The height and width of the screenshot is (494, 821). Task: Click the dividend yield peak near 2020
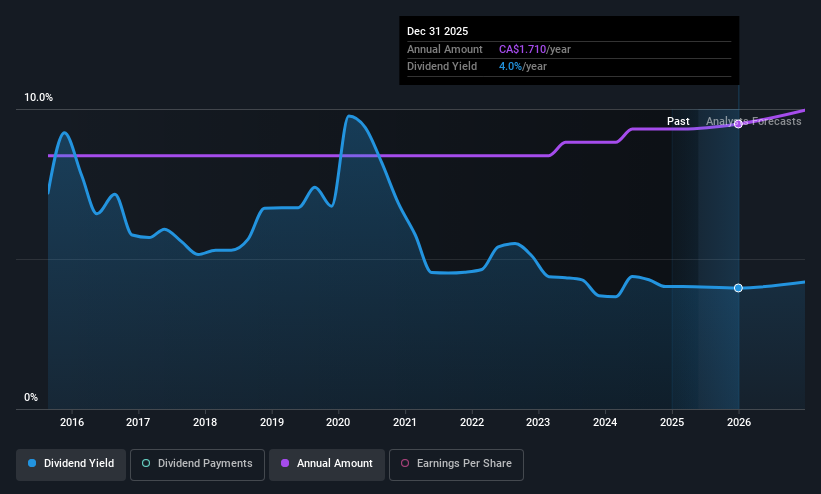click(x=349, y=116)
